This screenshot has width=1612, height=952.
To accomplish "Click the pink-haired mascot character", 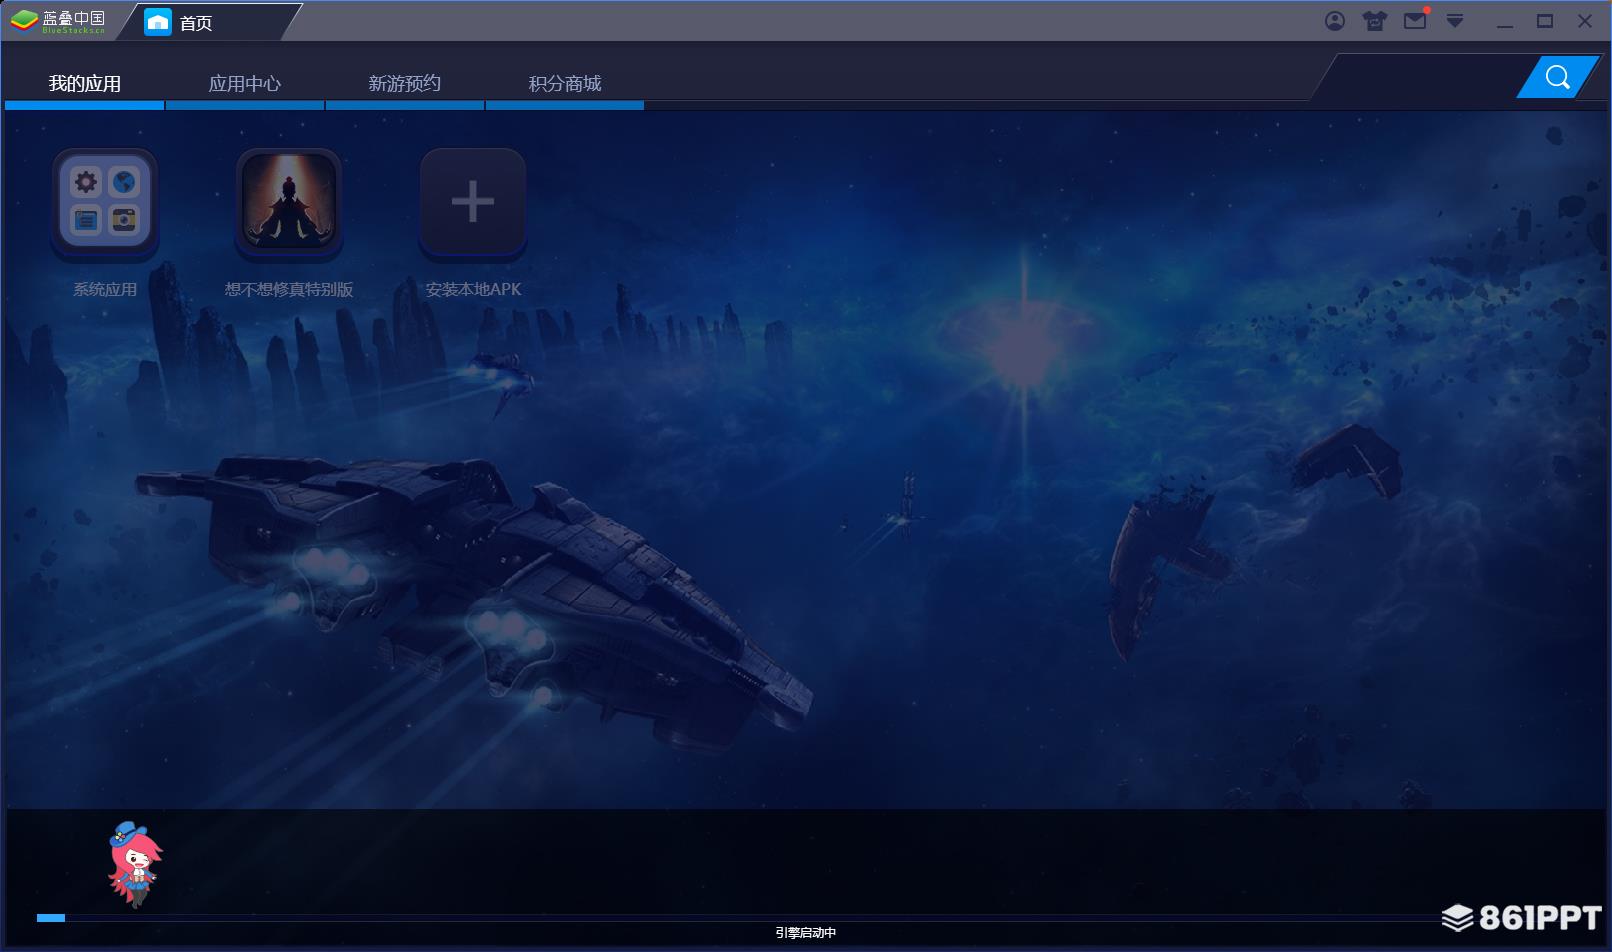I will 135,864.
